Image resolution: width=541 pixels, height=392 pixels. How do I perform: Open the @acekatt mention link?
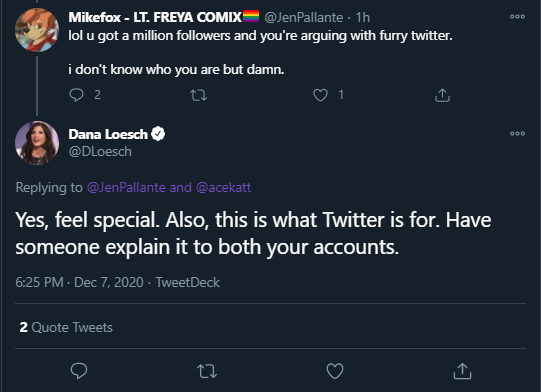224,187
